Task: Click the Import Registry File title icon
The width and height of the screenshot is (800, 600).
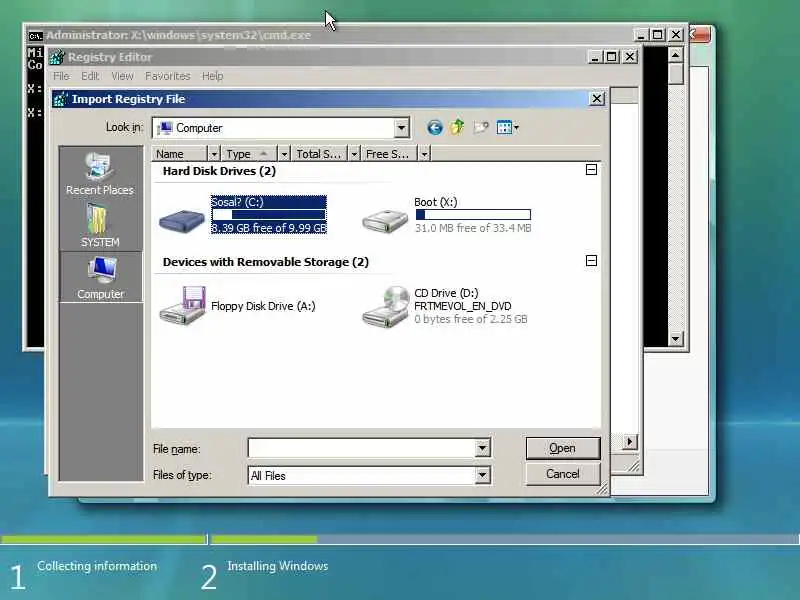Action: coord(61,99)
